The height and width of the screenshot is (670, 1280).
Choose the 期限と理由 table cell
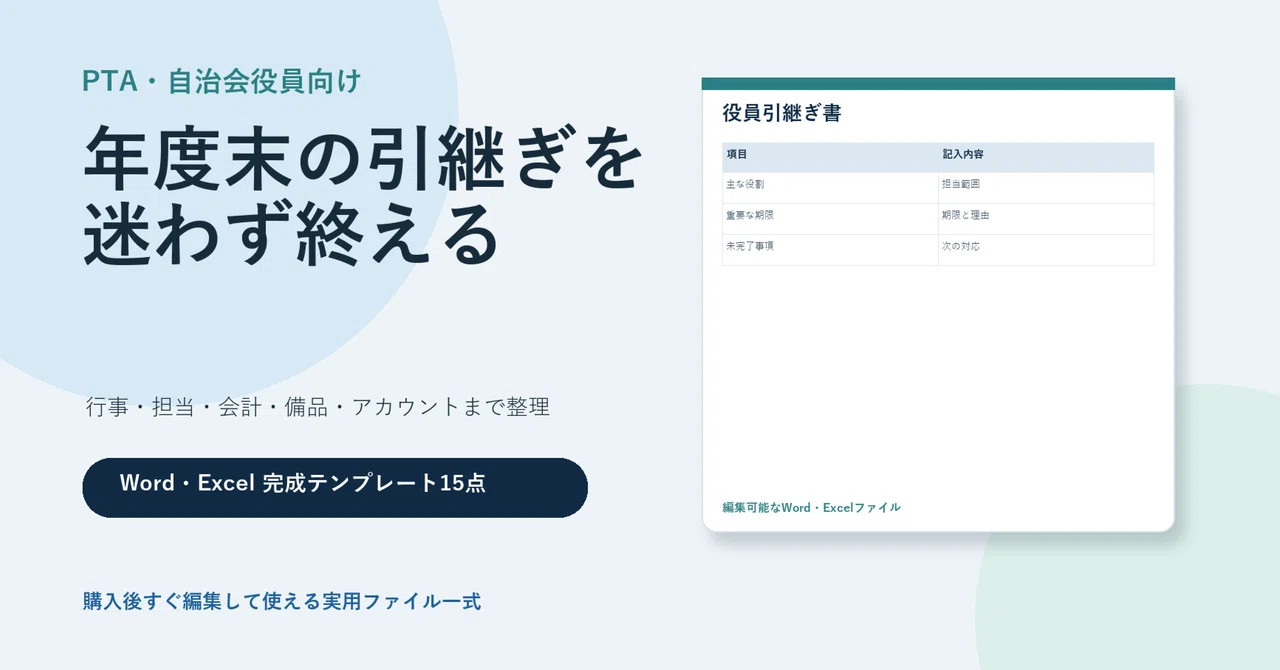[x=1046, y=219]
